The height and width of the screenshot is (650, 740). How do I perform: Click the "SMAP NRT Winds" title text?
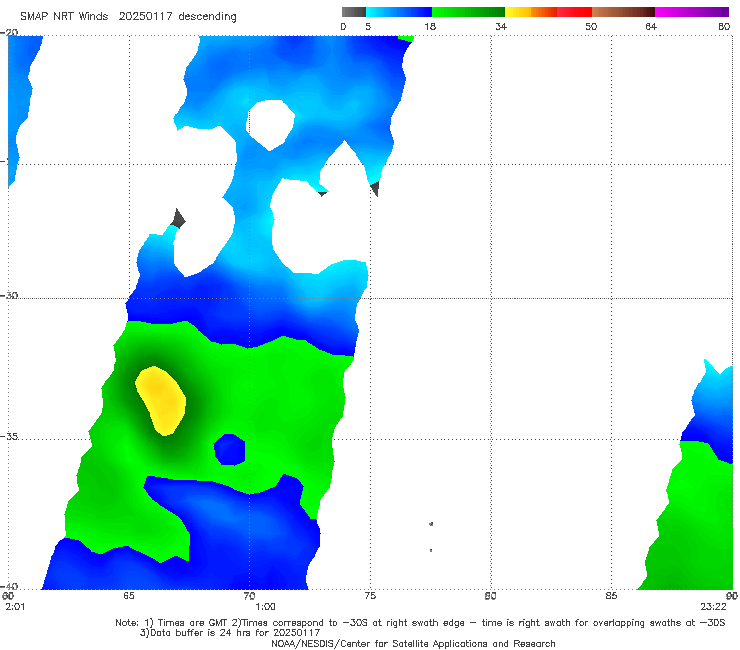[x=64, y=16]
